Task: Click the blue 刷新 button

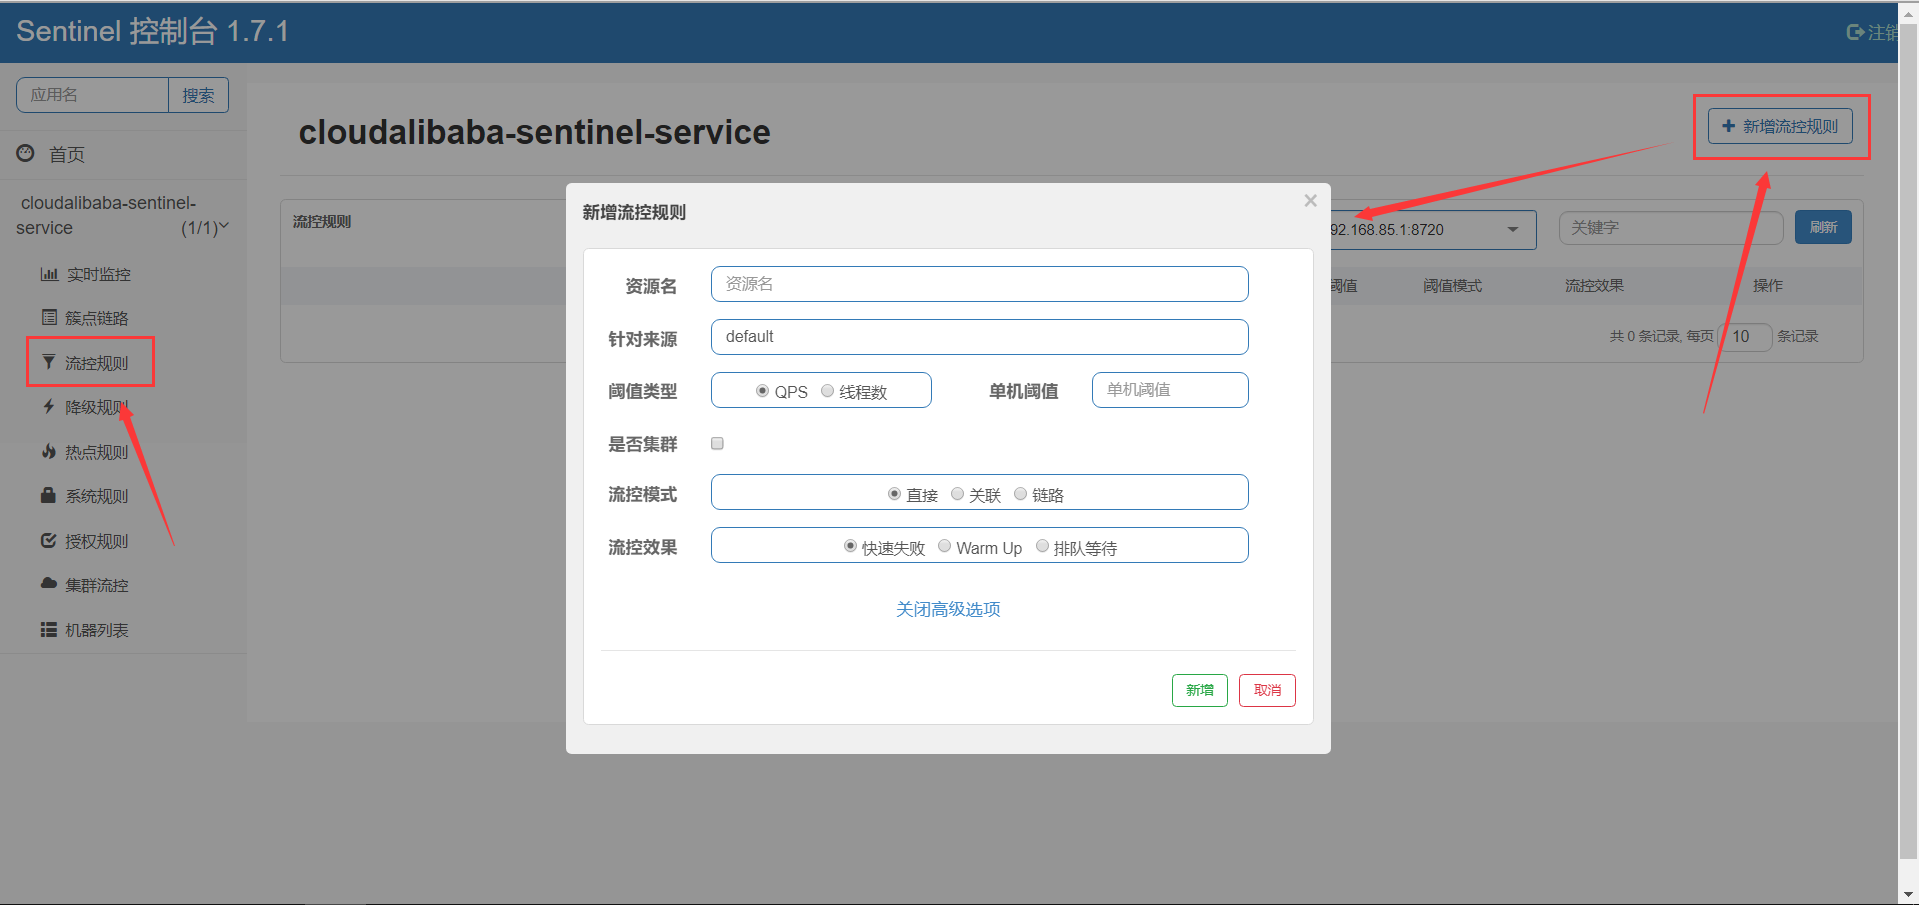Action: point(1823,227)
